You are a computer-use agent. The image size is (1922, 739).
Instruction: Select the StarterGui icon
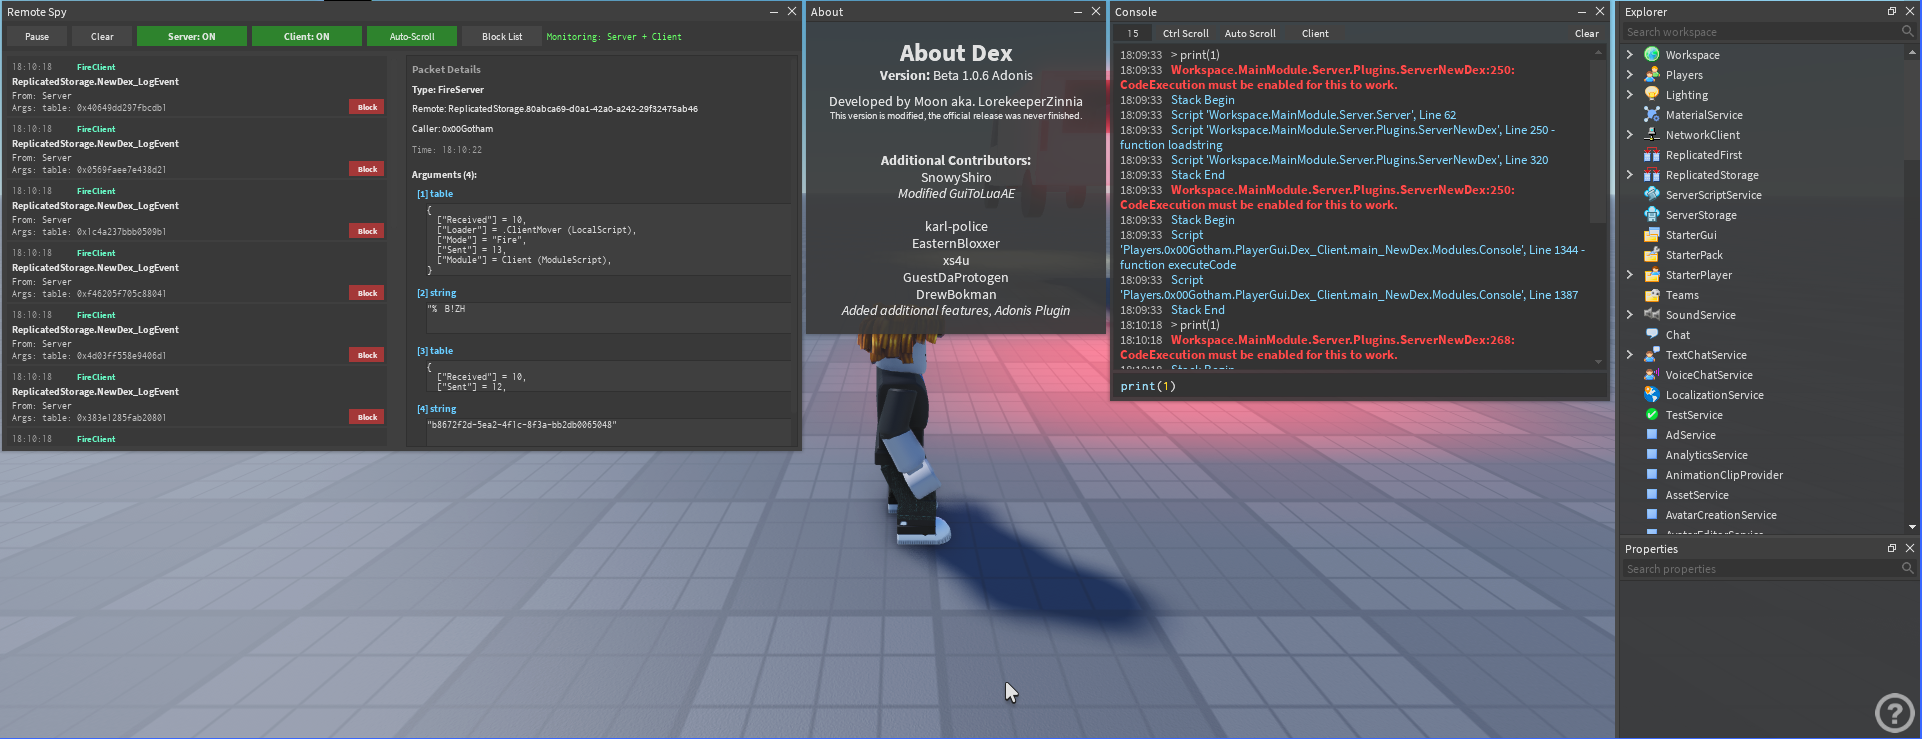click(1652, 235)
